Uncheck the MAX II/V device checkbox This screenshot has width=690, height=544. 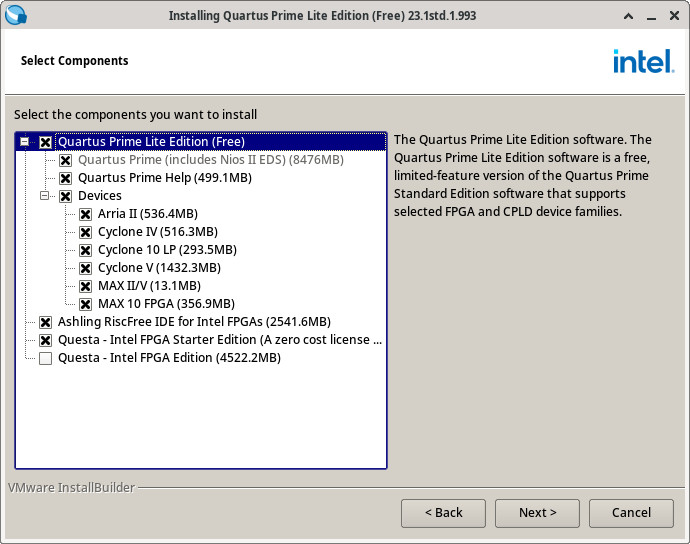click(x=85, y=287)
